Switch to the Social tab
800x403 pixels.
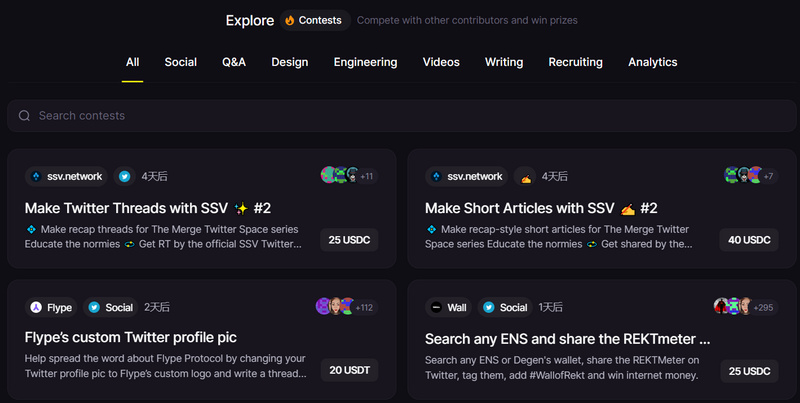pyautogui.click(x=180, y=62)
